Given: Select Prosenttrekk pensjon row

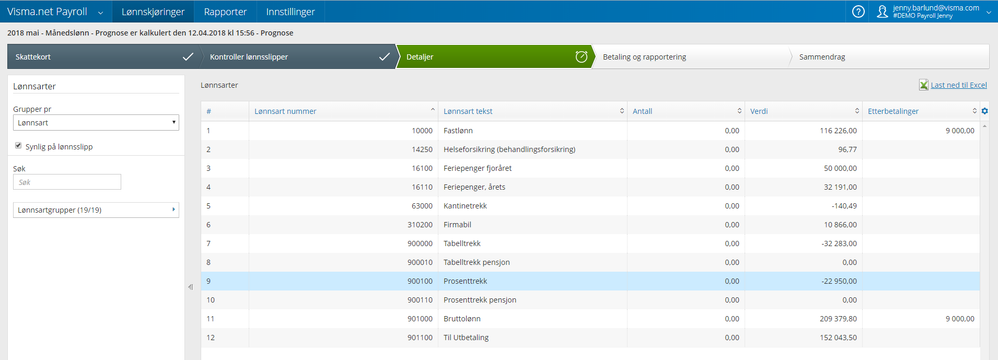Looking at the screenshot, I should coord(591,300).
